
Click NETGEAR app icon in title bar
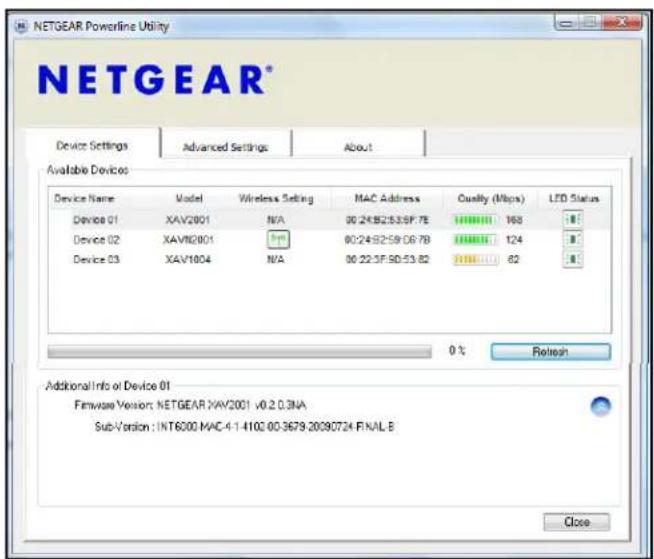click(20, 26)
